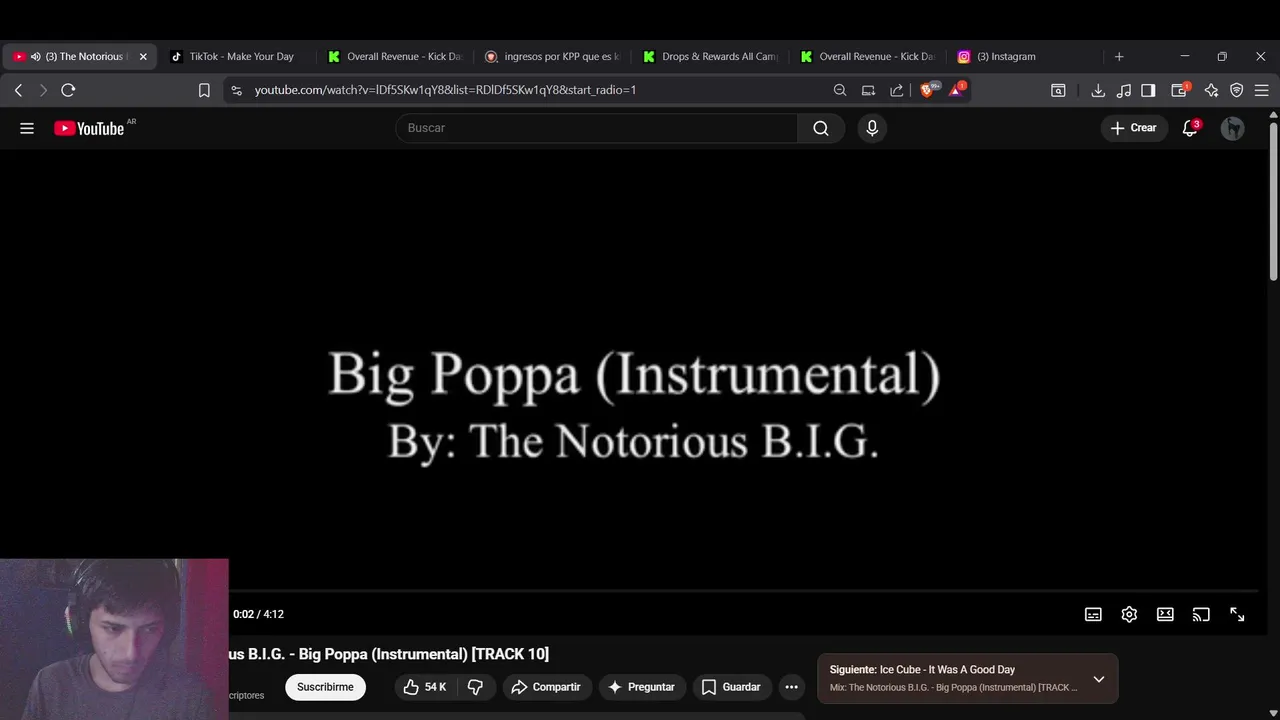Viewport: 1280px width, 720px height.
Task: Click the Compartir share button
Action: [546, 687]
